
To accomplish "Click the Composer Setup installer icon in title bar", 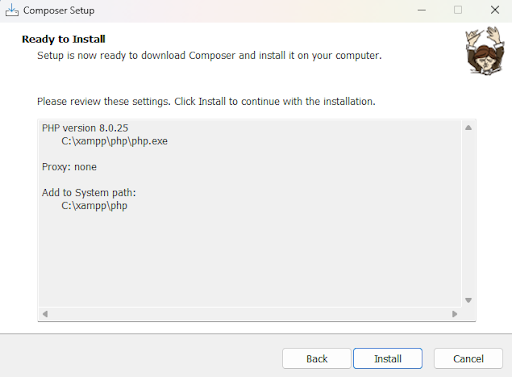I will pos(12,10).
